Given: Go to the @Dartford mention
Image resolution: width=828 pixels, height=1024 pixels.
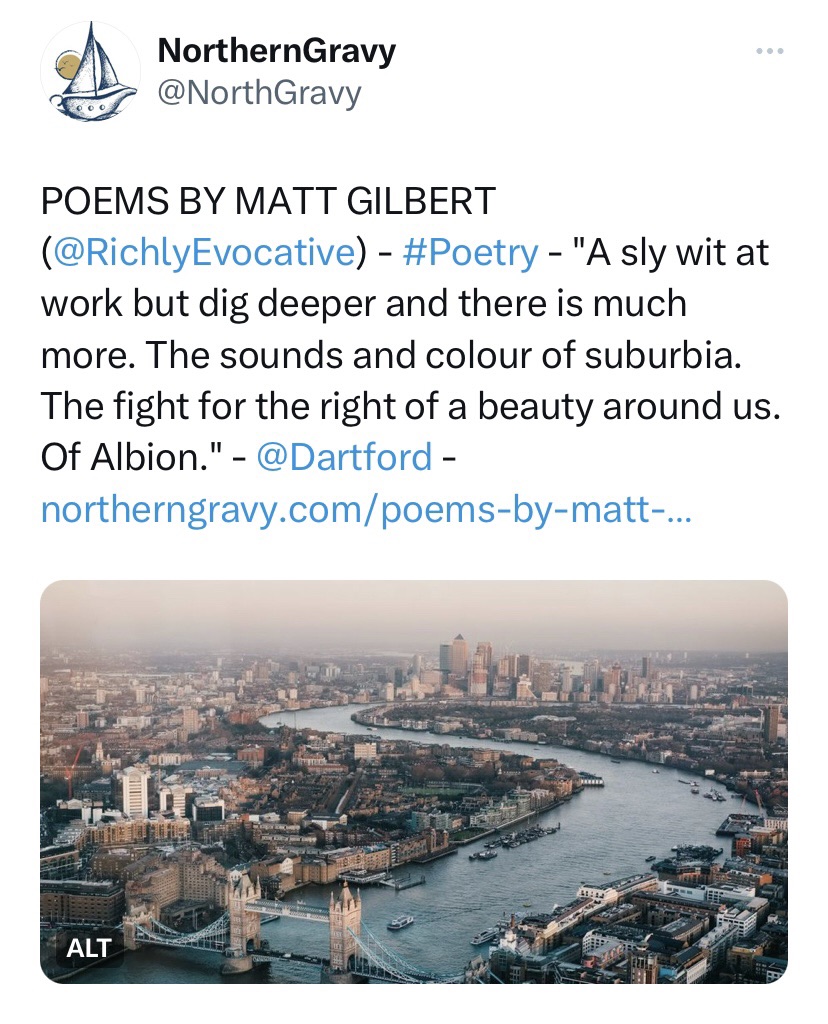Looking at the screenshot, I should click(344, 458).
